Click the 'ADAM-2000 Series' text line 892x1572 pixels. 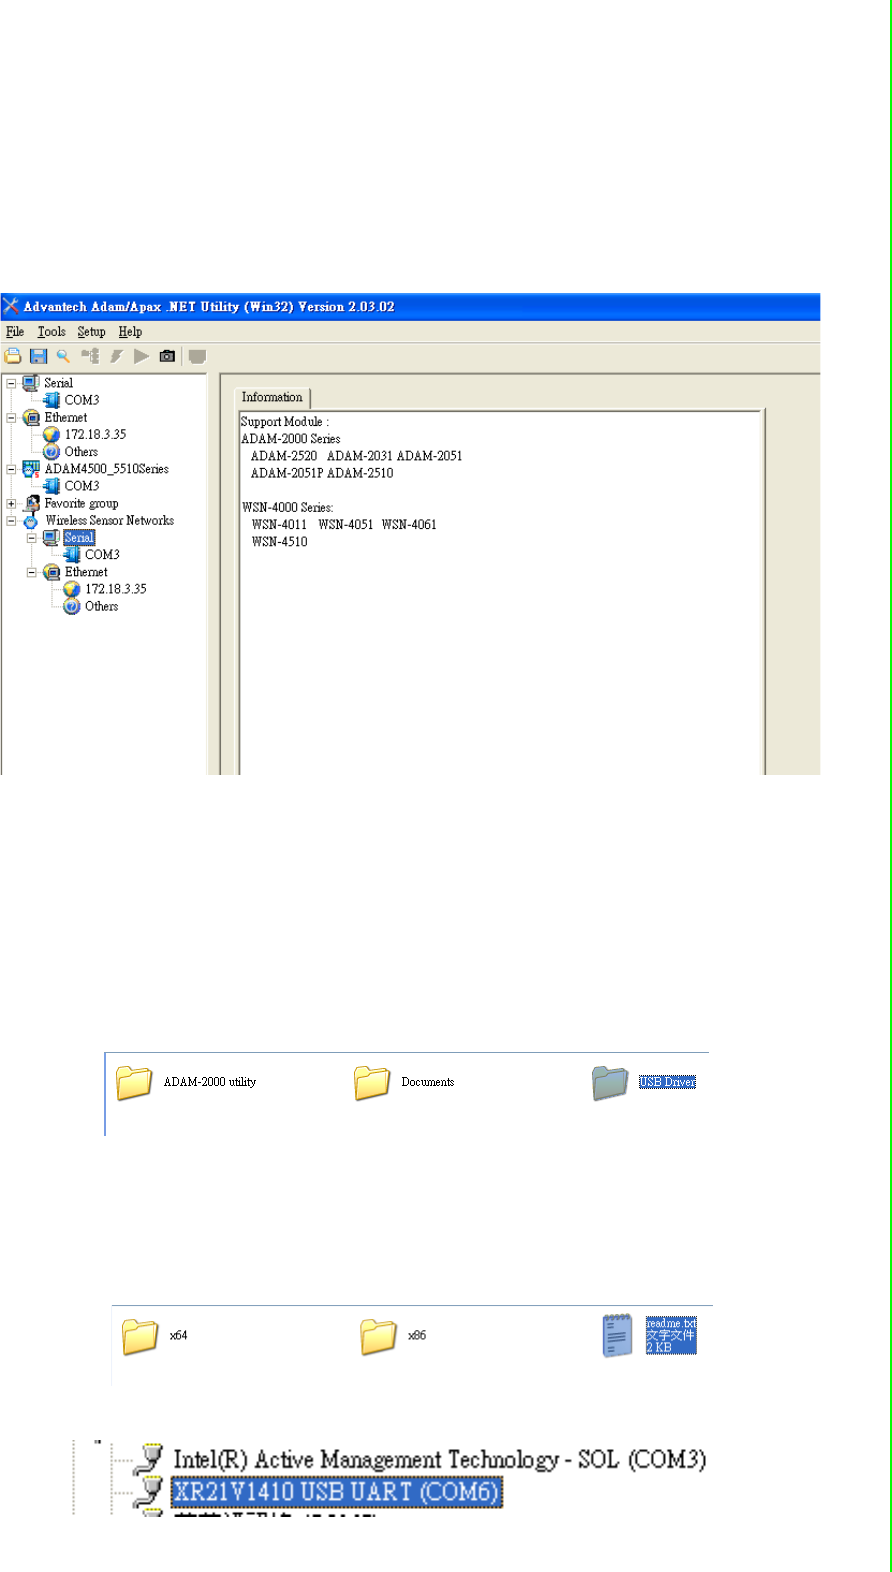290,439
